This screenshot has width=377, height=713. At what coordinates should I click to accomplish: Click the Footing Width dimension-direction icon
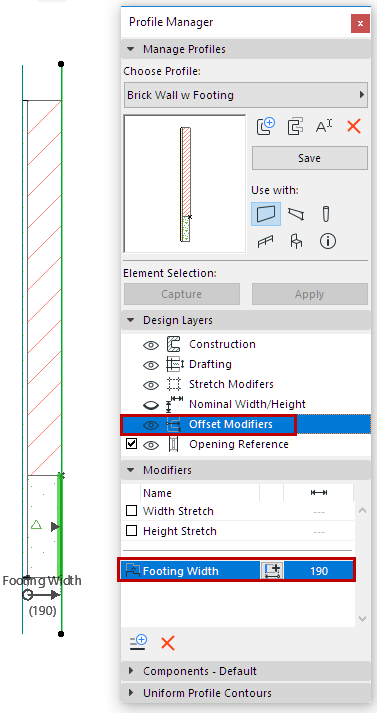pyautogui.click(x=272, y=571)
